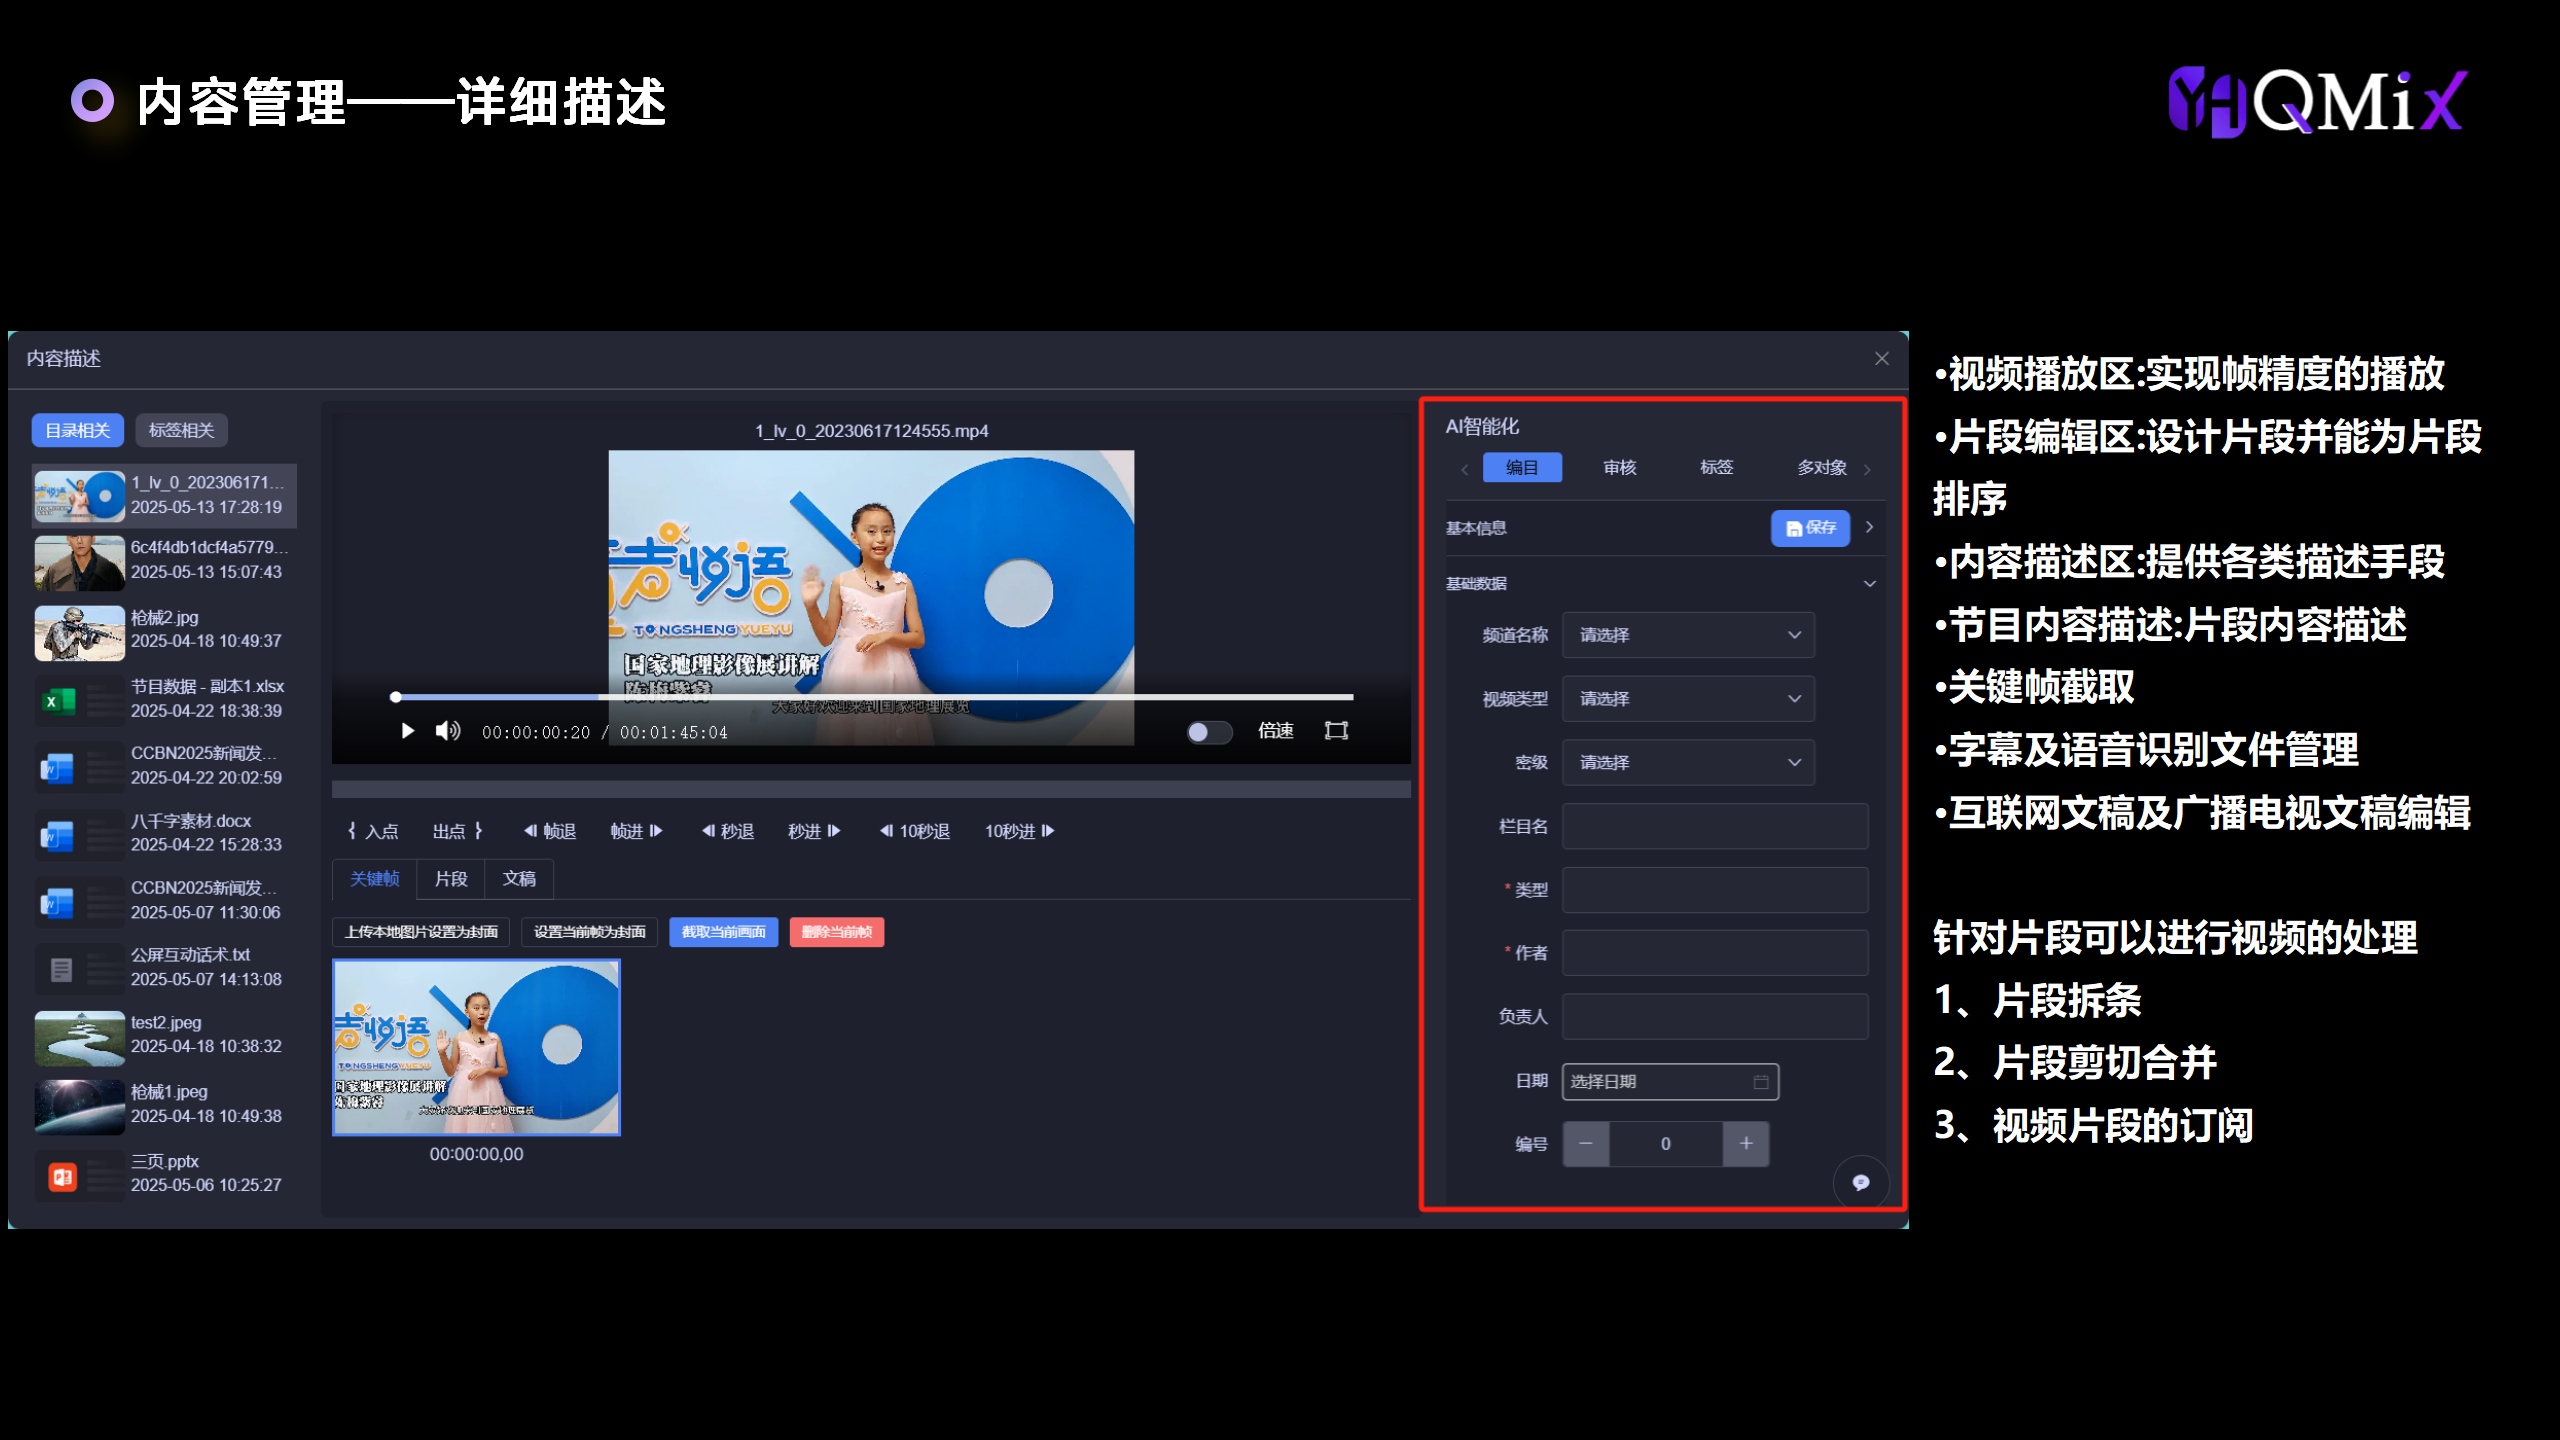Click the 截取当前画面 button
The width and height of the screenshot is (2560, 1440).
[723, 932]
